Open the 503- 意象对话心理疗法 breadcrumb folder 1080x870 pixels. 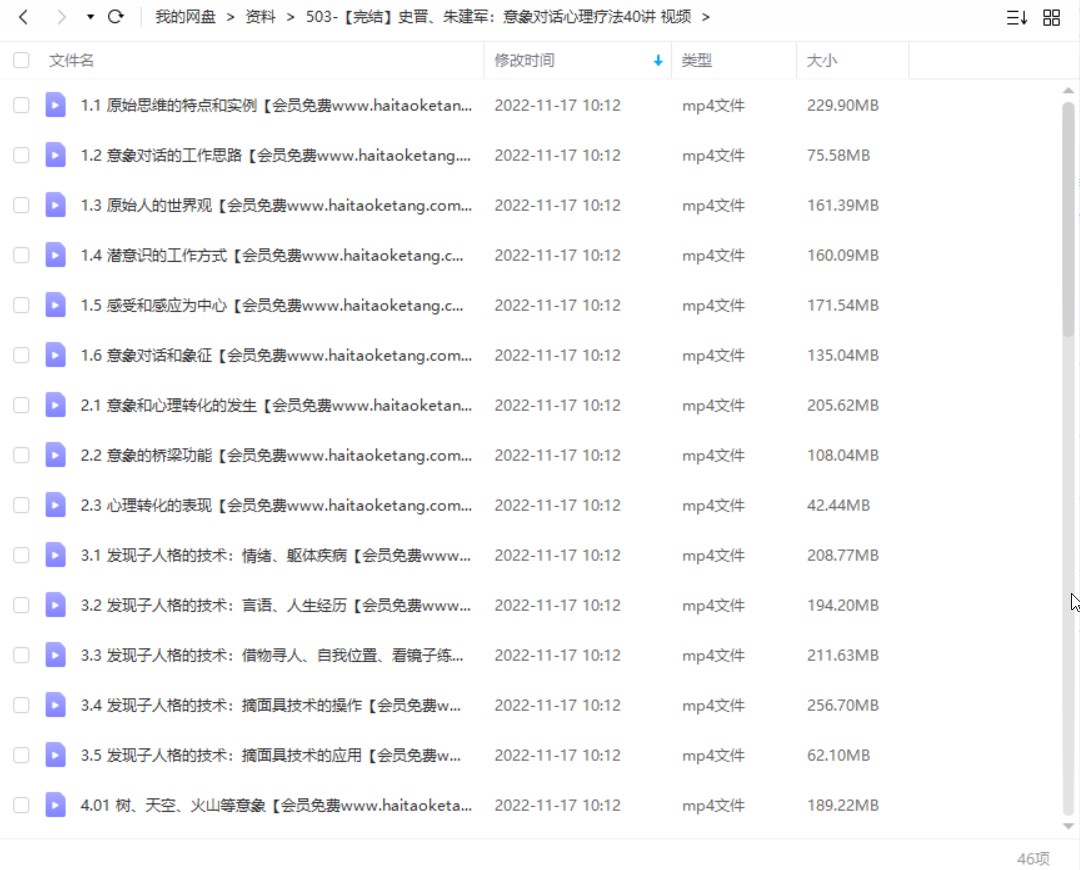tap(499, 17)
